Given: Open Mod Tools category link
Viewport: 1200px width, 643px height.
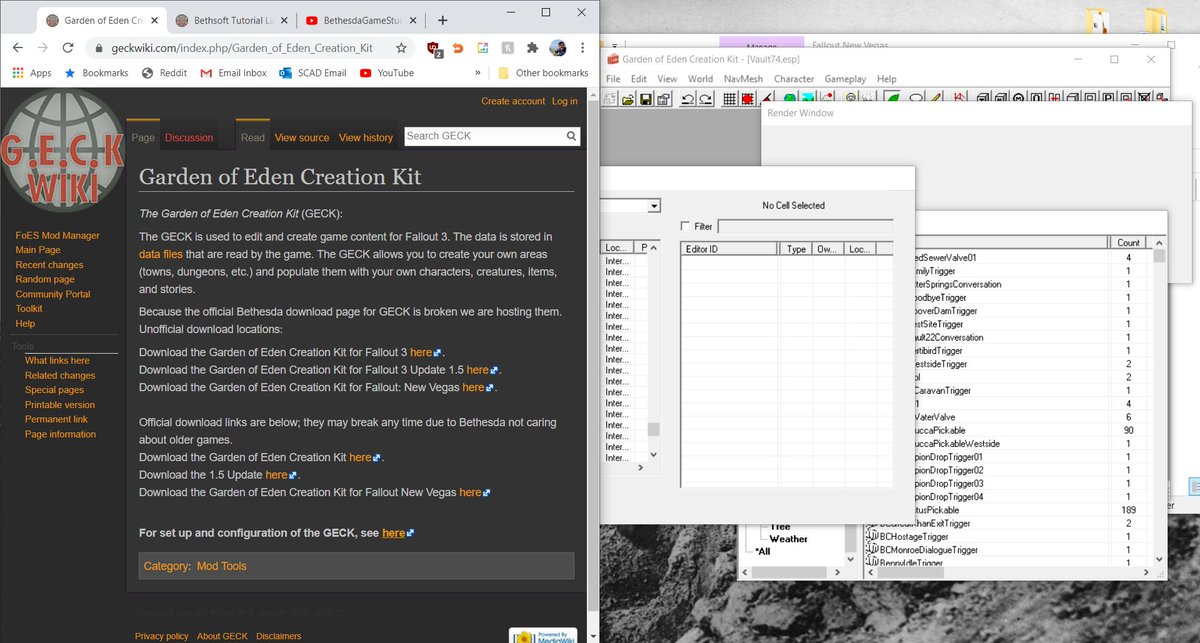Looking at the screenshot, I should click(x=221, y=566).
